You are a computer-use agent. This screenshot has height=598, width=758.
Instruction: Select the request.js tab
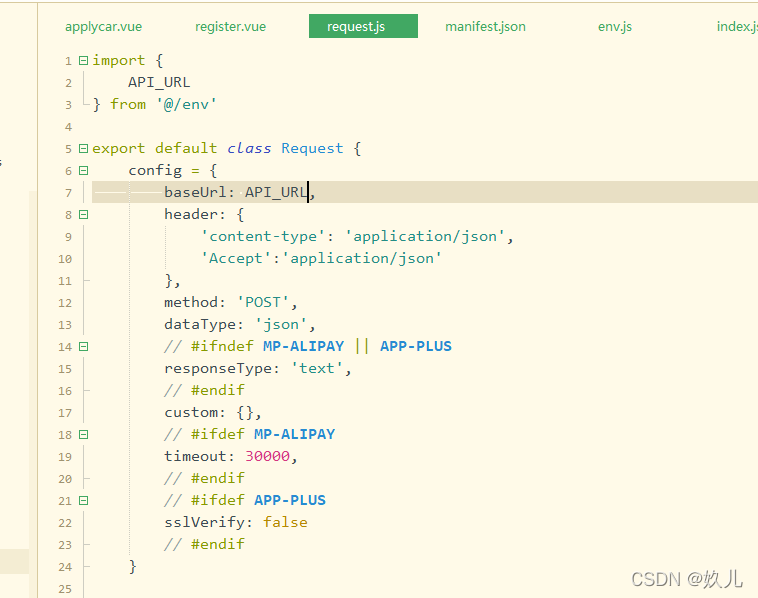pos(356,27)
